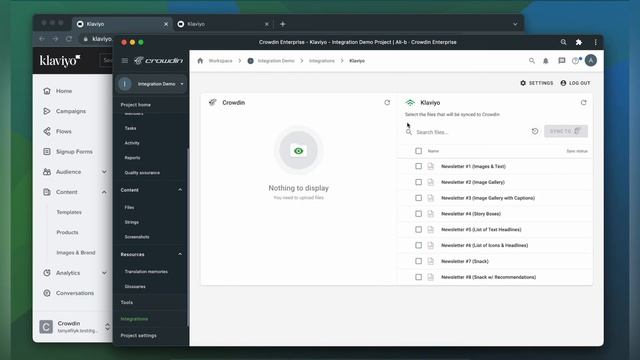
Task: Open Templates in Klaviyo sidebar
Action: (69, 212)
